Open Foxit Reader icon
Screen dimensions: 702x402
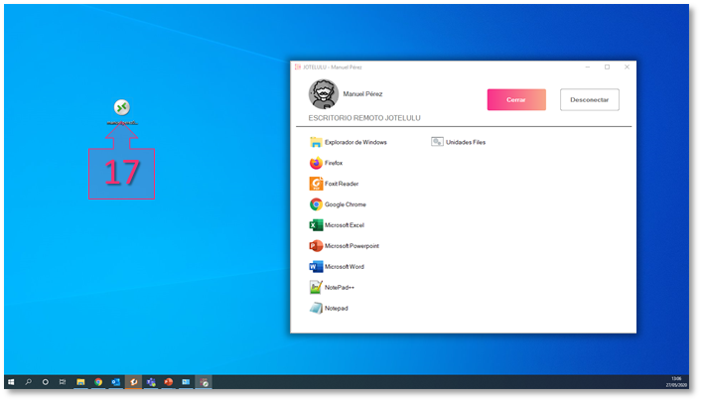point(316,184)
